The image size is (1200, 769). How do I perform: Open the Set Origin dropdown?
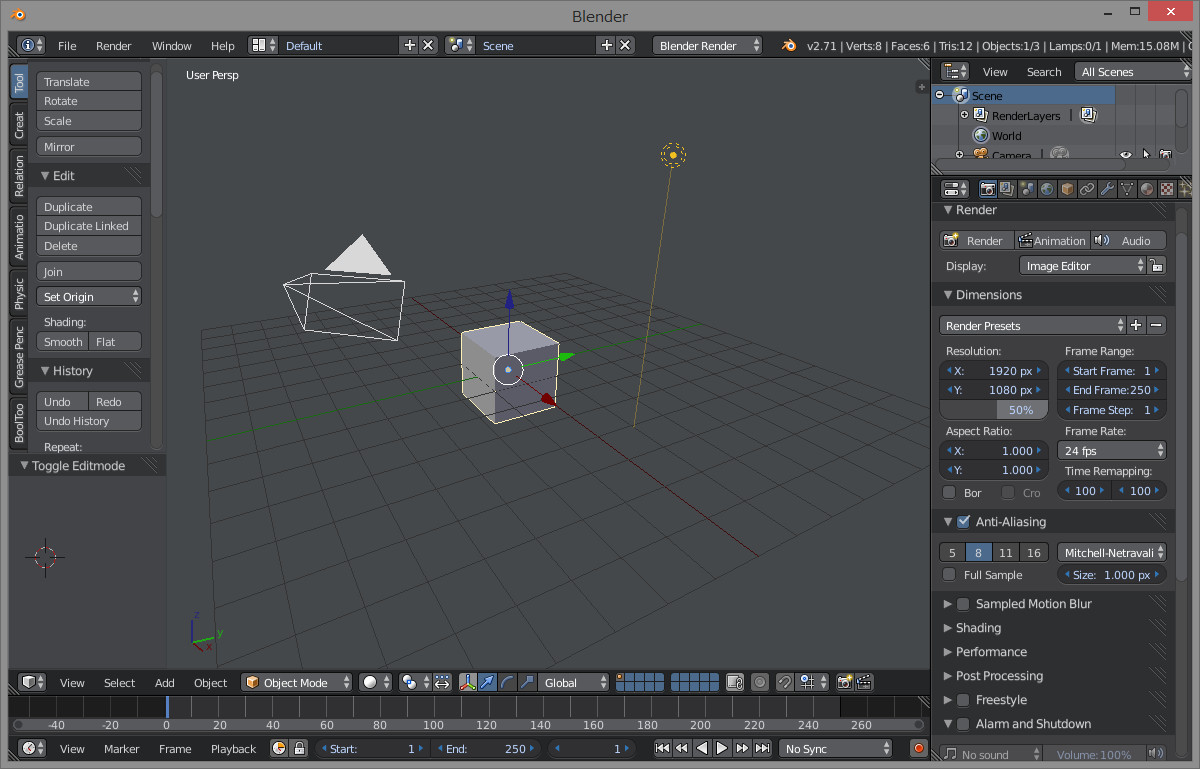(89, 296)
